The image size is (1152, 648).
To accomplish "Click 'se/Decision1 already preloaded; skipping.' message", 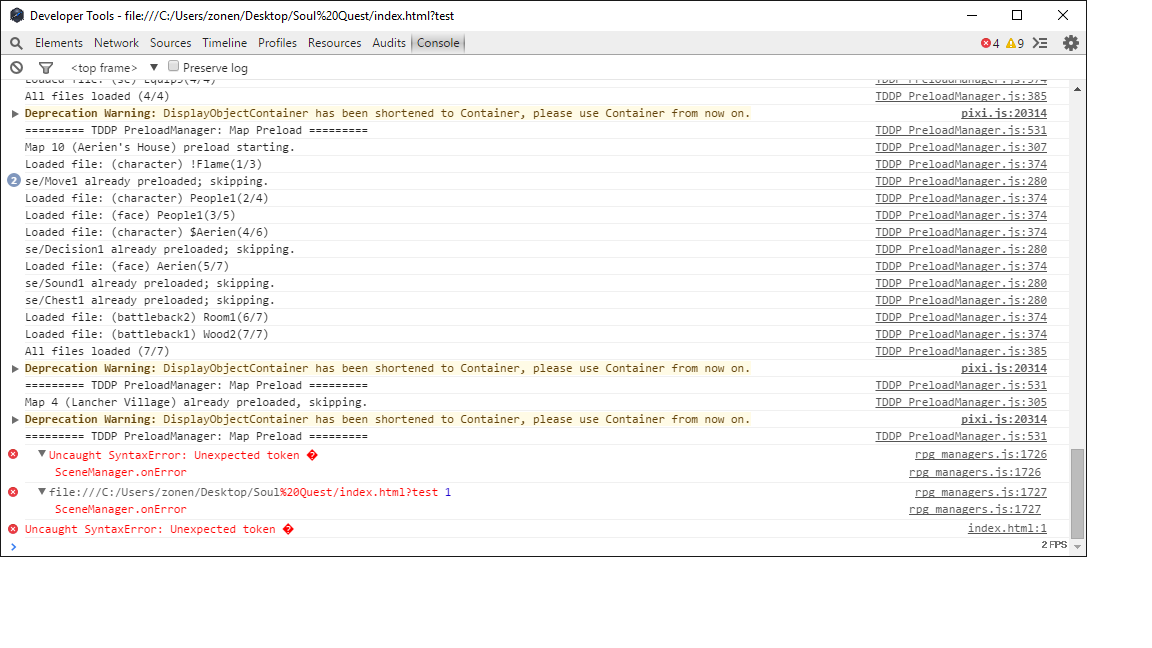I will (159, 249).
